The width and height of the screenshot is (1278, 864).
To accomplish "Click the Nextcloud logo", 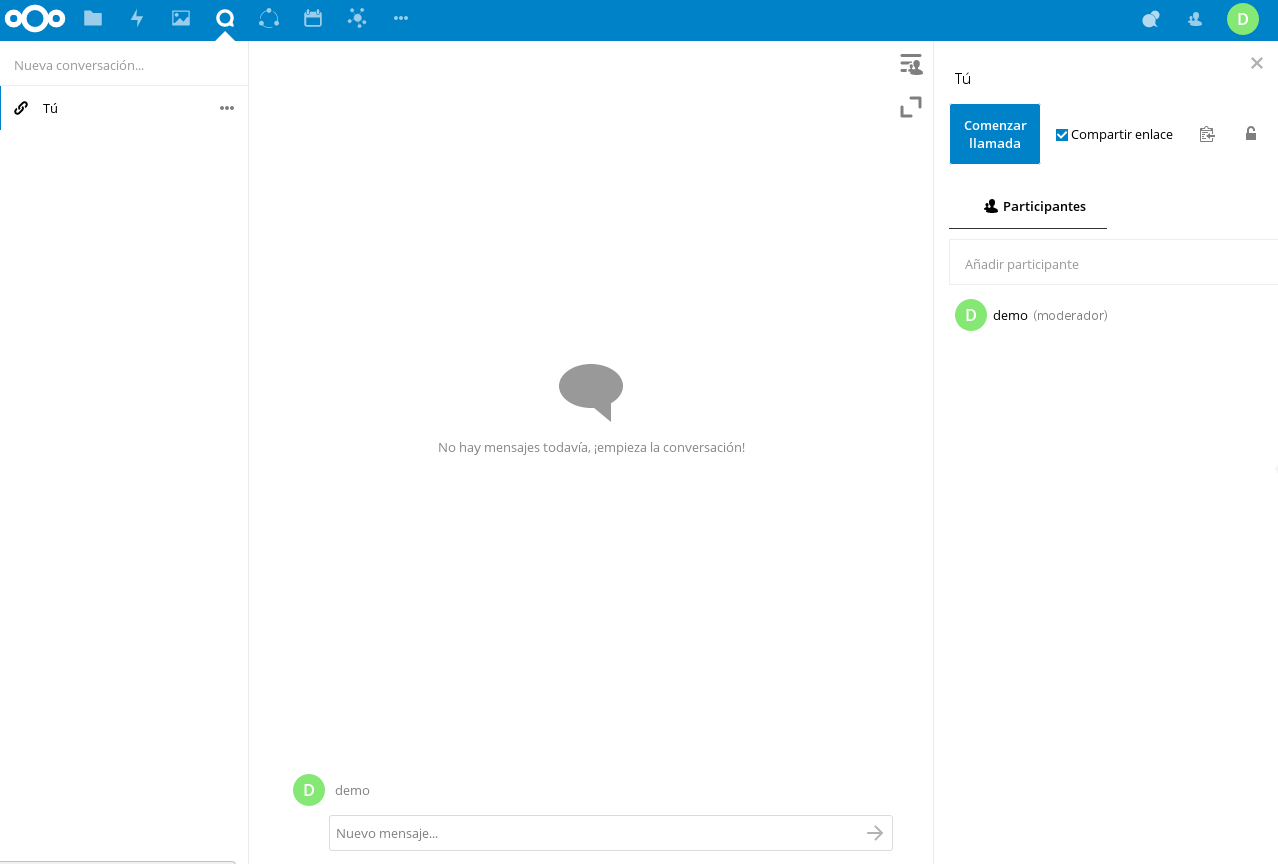I will pos(35,18).
